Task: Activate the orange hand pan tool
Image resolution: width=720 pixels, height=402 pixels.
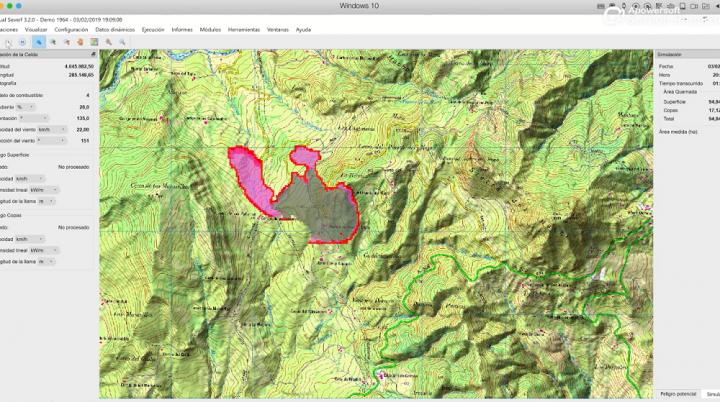Action: pos(80,42)
